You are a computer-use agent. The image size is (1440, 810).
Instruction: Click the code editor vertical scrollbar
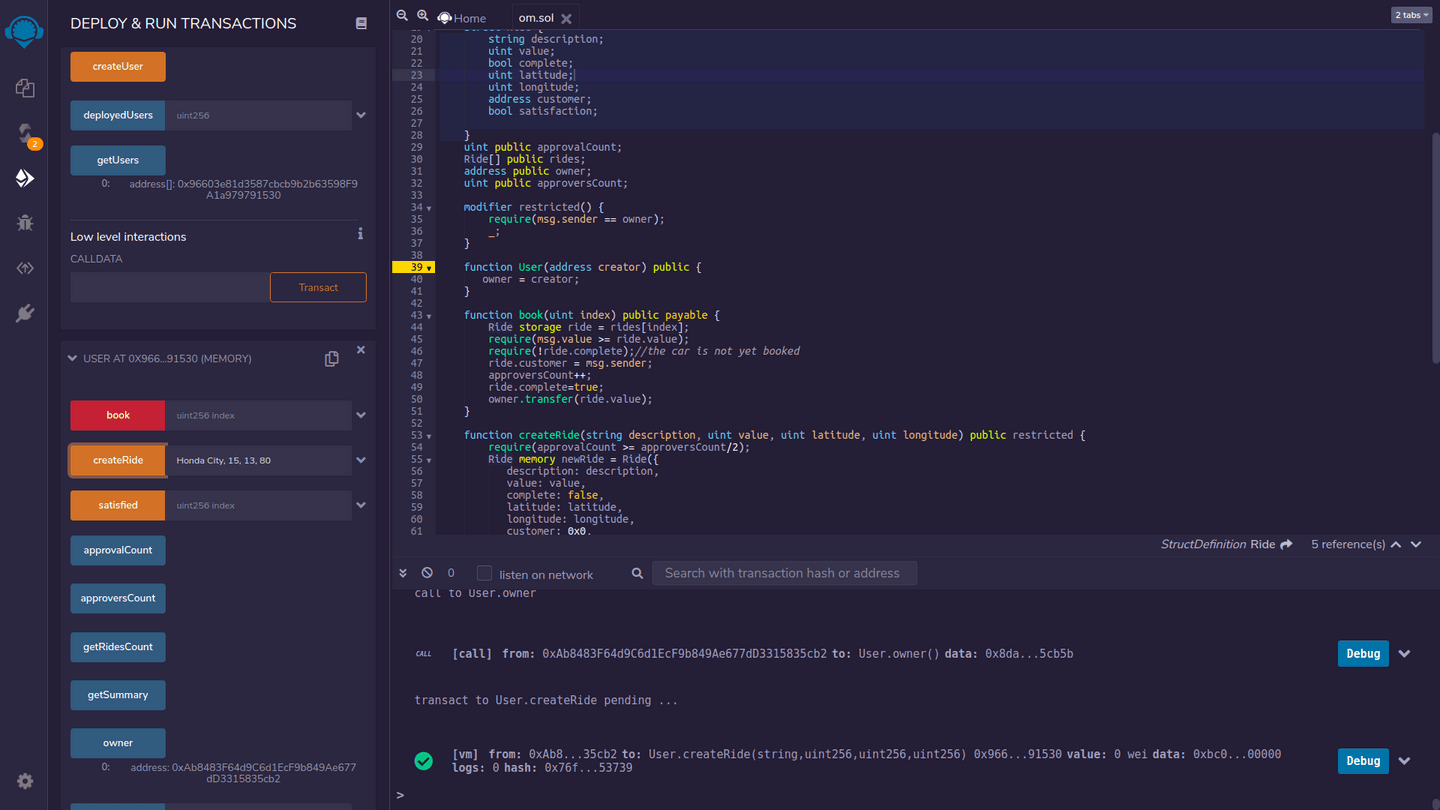click(x=1435, y=250)
